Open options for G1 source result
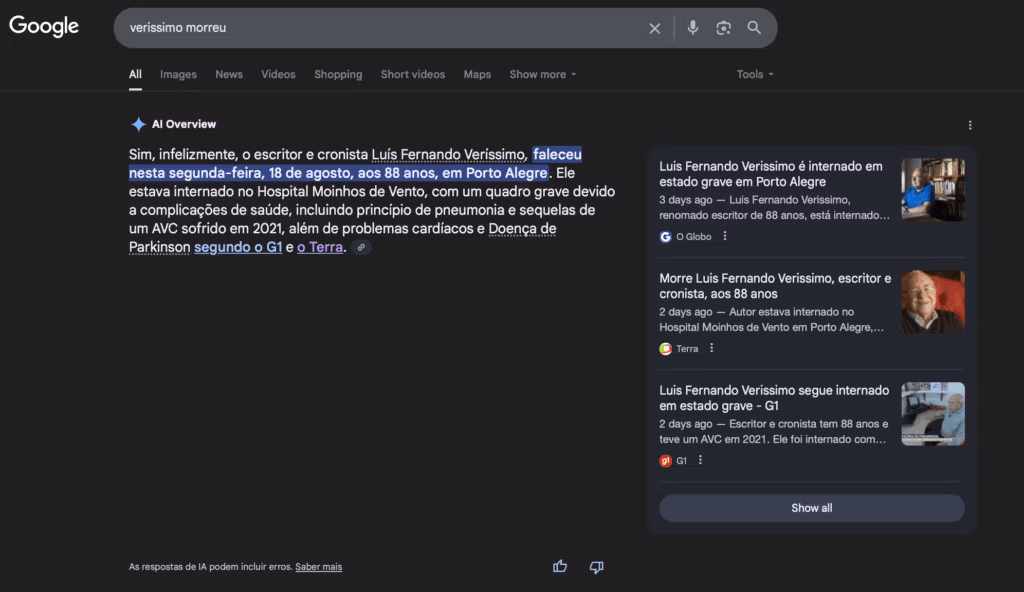Image resolution: width=1024 pixels, height=592 pixels. [700, 461]
